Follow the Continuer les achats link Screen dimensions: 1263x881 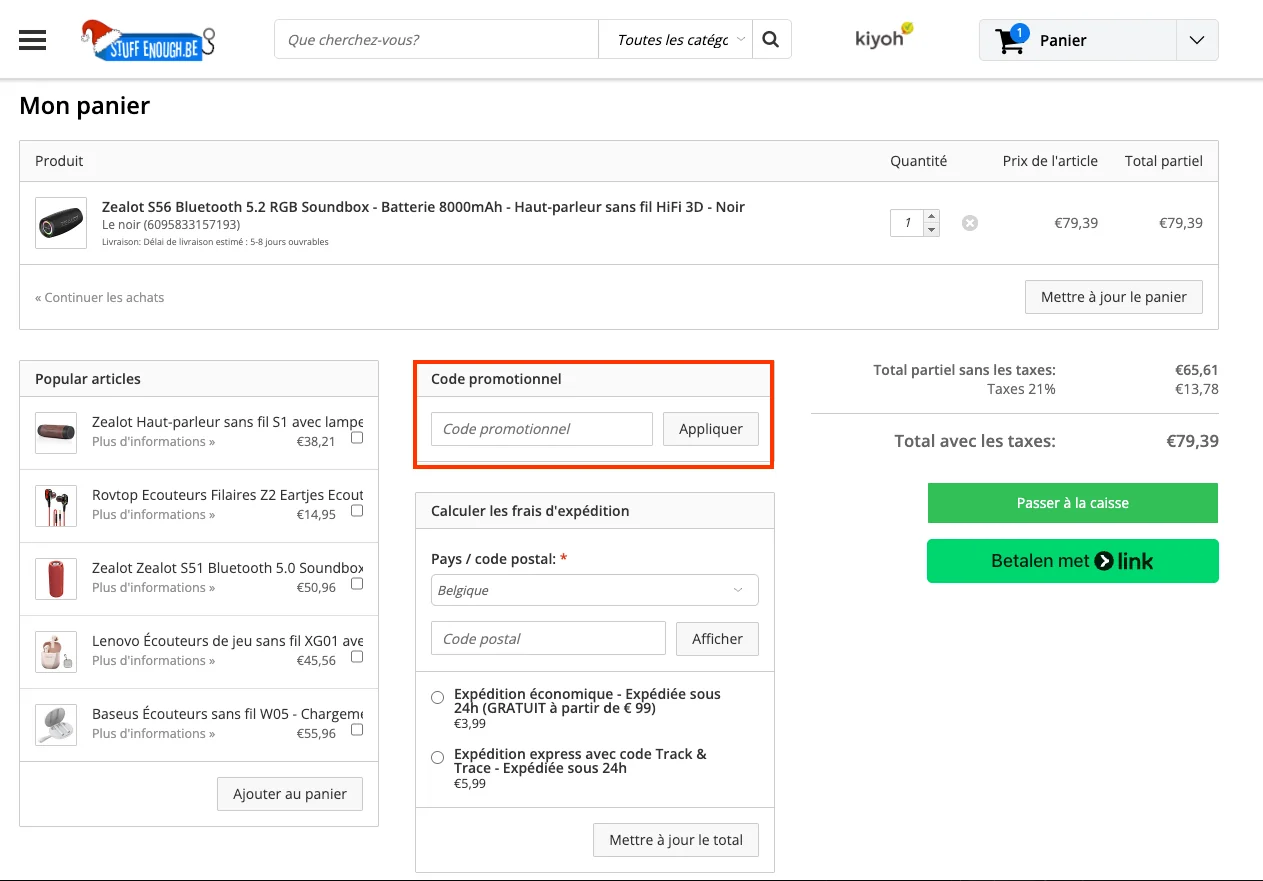(x=100, y=297)
